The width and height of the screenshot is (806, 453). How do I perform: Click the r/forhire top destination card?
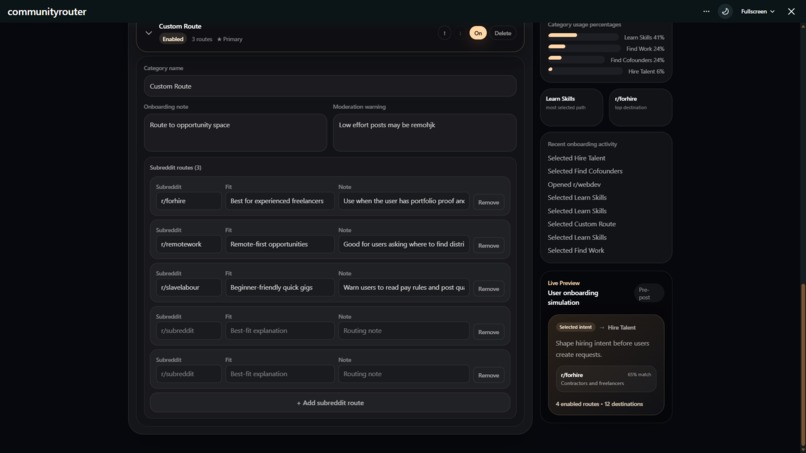coord(640,107)
